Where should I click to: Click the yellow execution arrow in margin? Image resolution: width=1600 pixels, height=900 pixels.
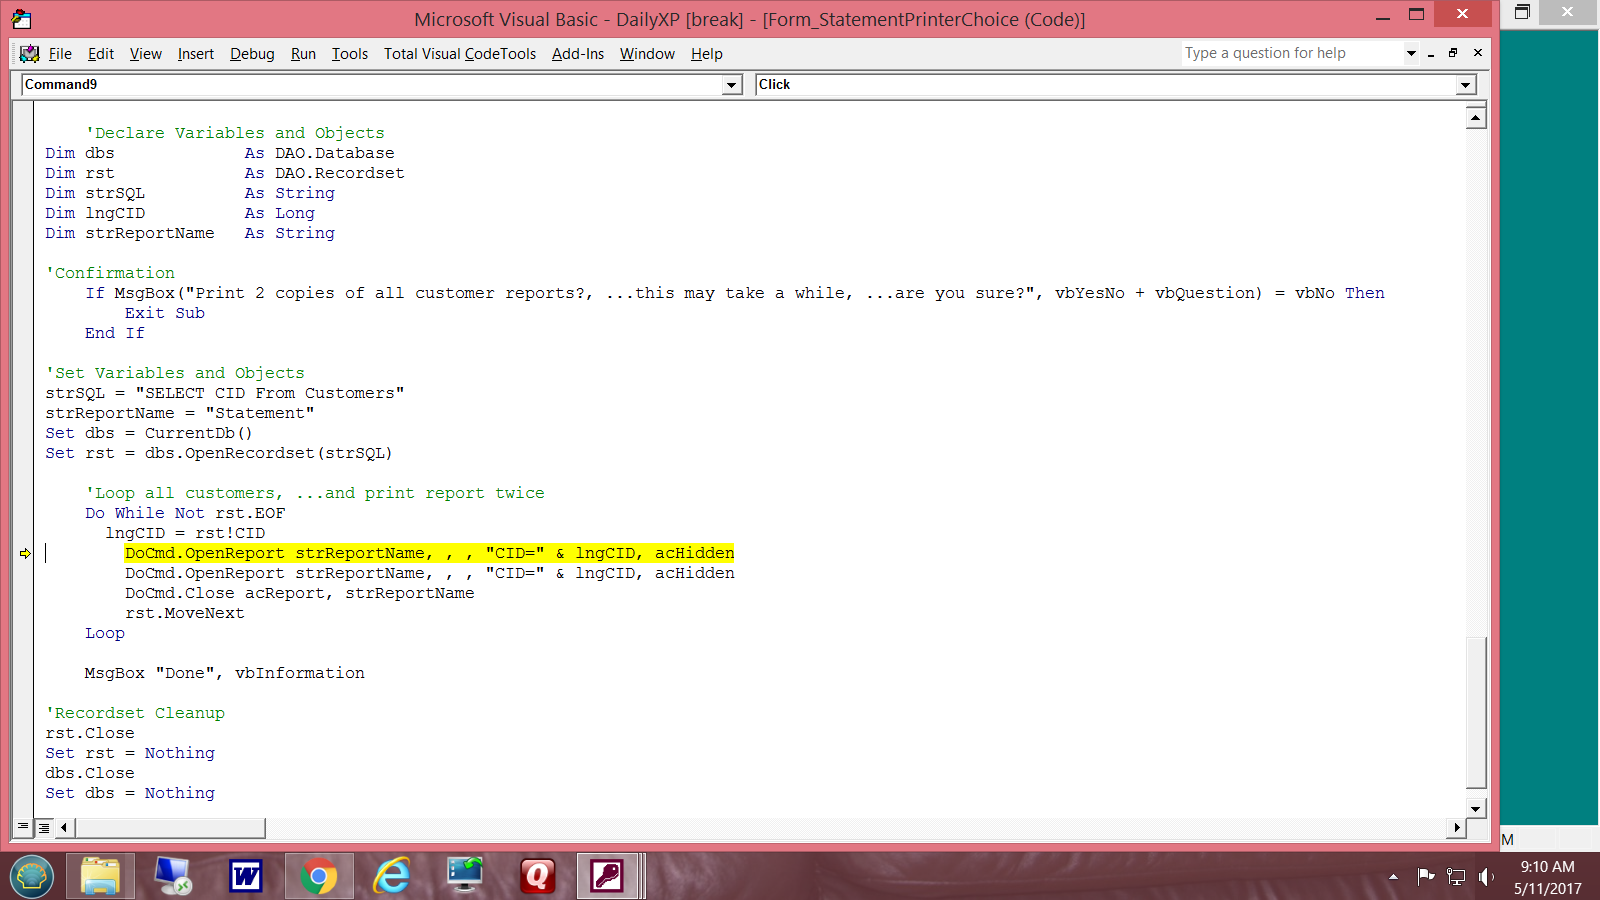pos(25,553)
